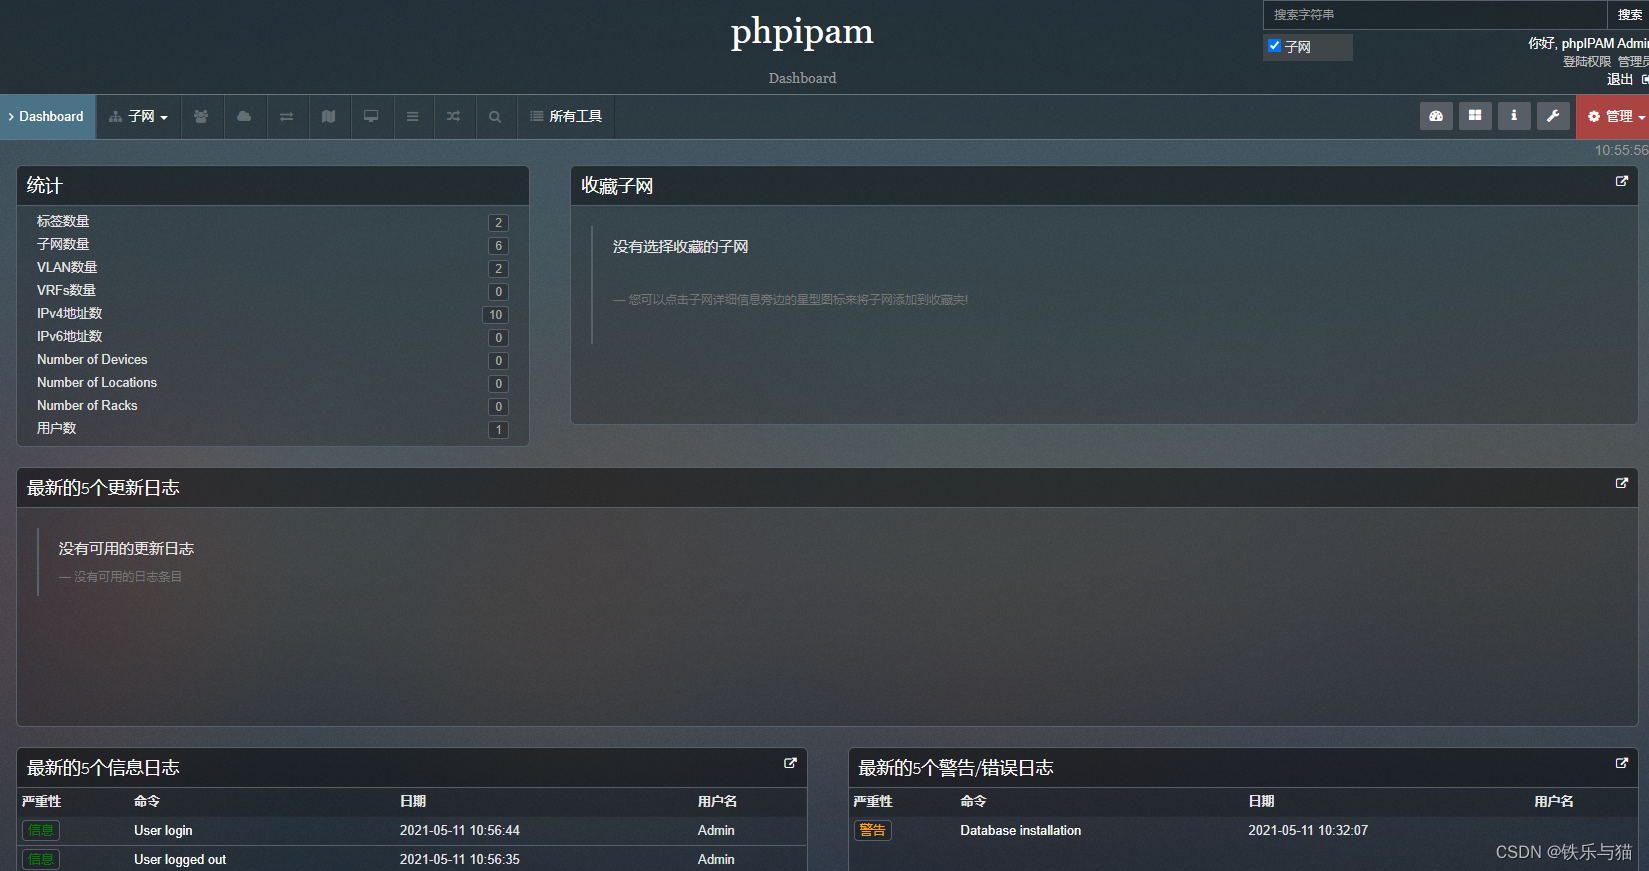Select the VRFs数量 statistics row
Image resolution: width=1649 pixels, height=871 pixels.
(x=272, y=291)
